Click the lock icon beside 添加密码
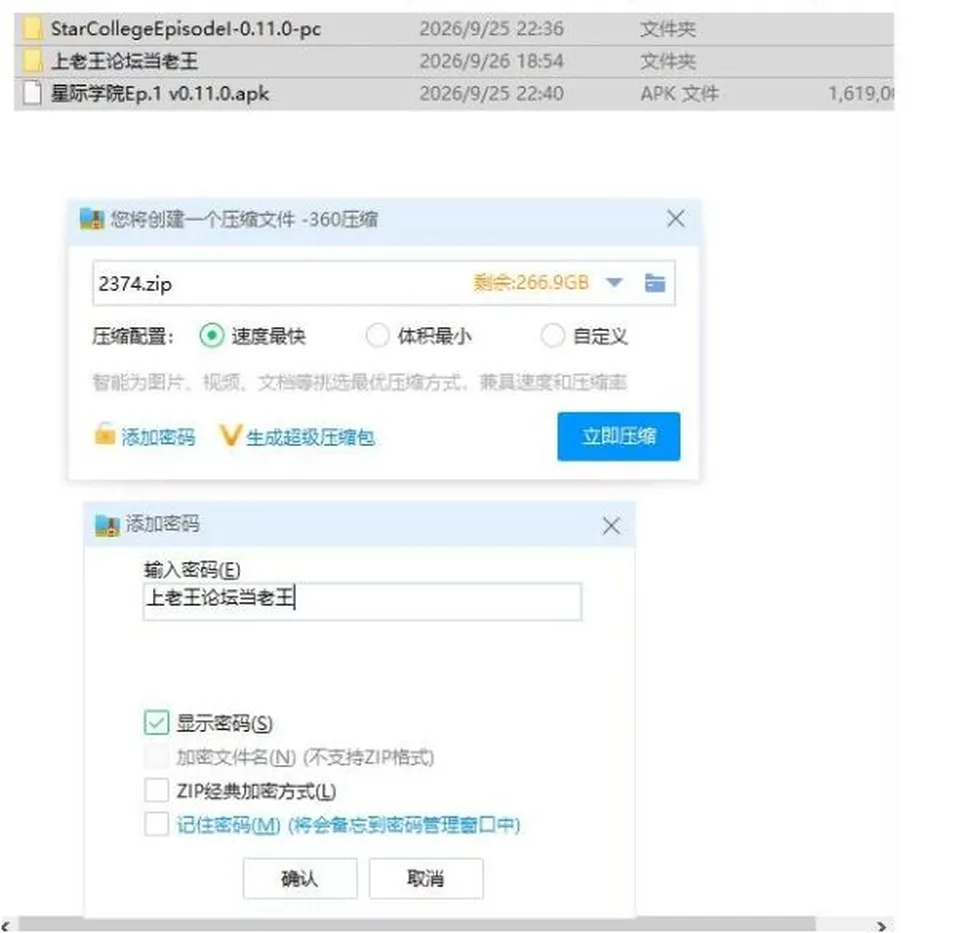The image size is (960, 933). pos(105,434)
